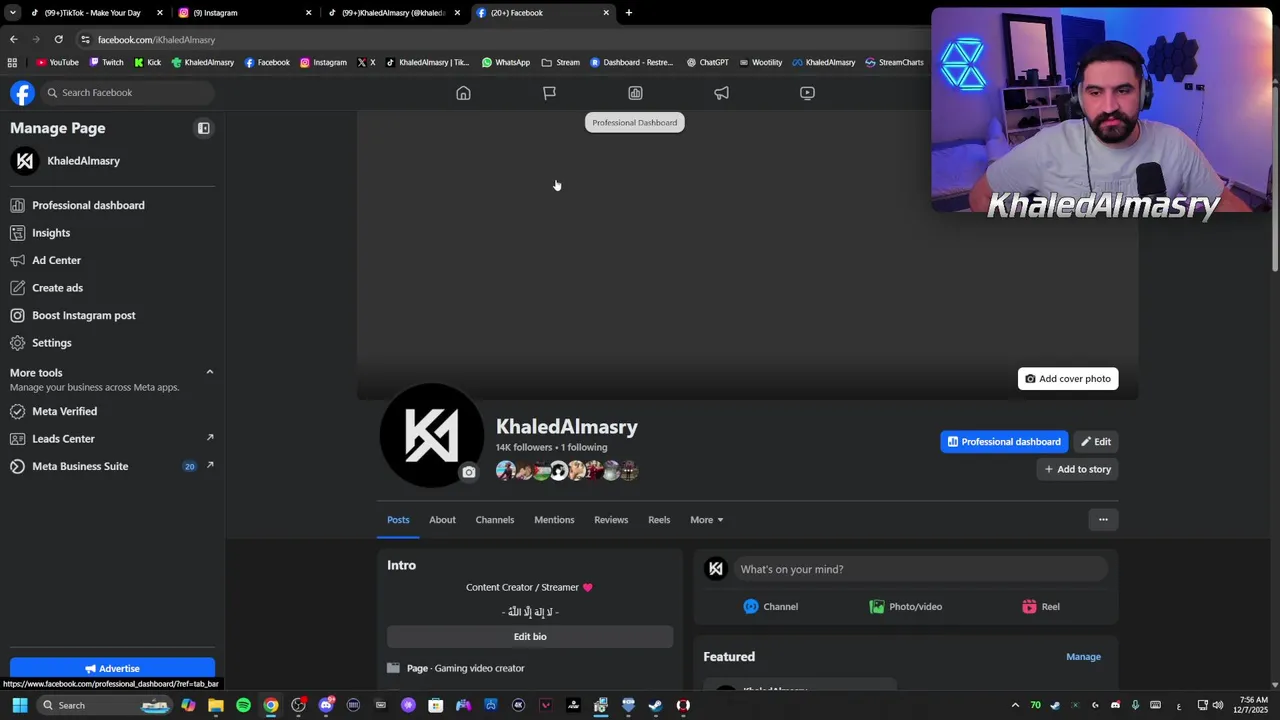Open a new browser tab
Screen dimensions: 1280x720
(629, 13)
